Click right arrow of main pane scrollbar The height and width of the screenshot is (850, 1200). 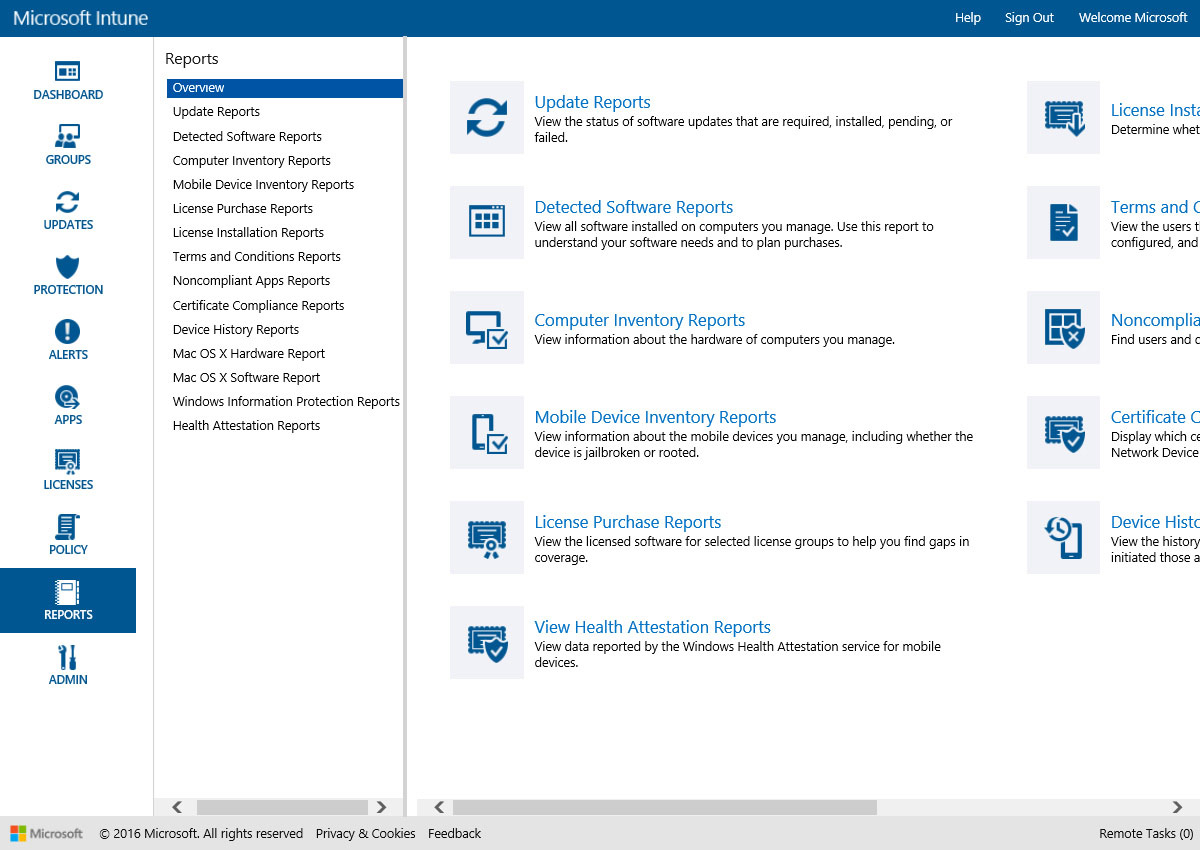coord(1178,807)
